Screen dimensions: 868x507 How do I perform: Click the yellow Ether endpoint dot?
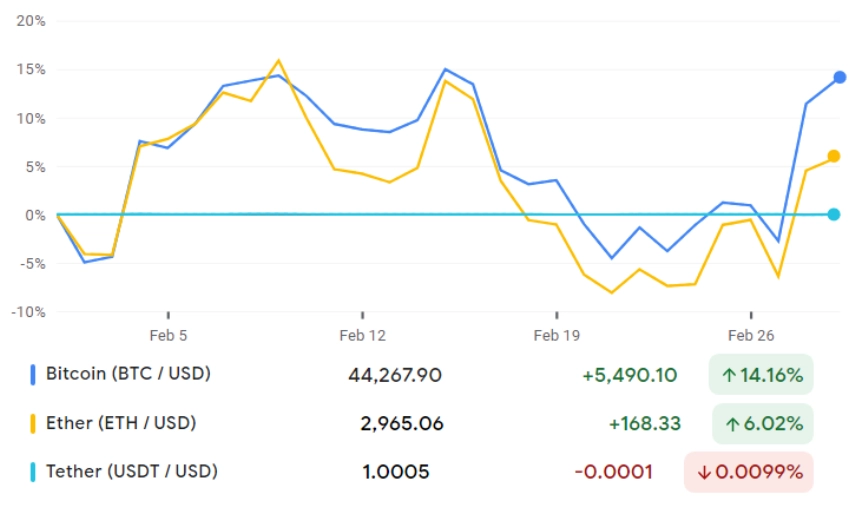tap(834, 157)
